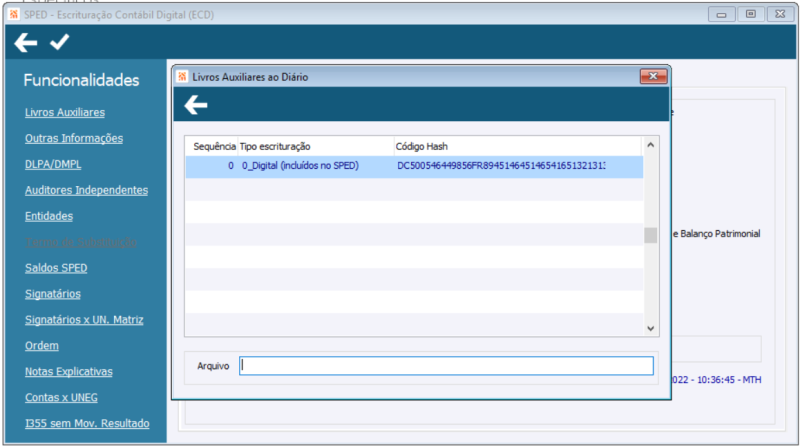Open Entidades link

click(49, 216)
